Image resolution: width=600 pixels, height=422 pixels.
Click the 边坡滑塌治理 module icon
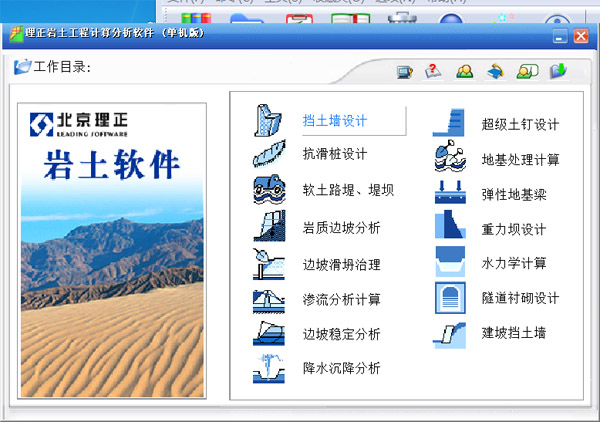coord(269,264)
